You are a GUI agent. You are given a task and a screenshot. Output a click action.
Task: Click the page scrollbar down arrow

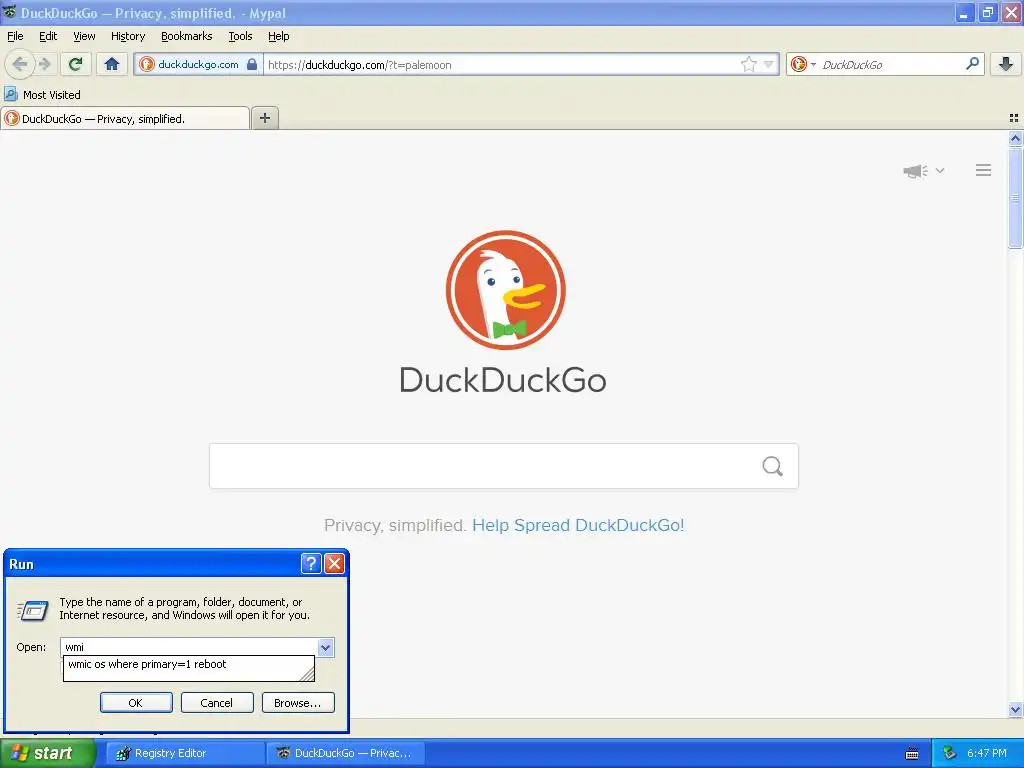click(1015, 709)
